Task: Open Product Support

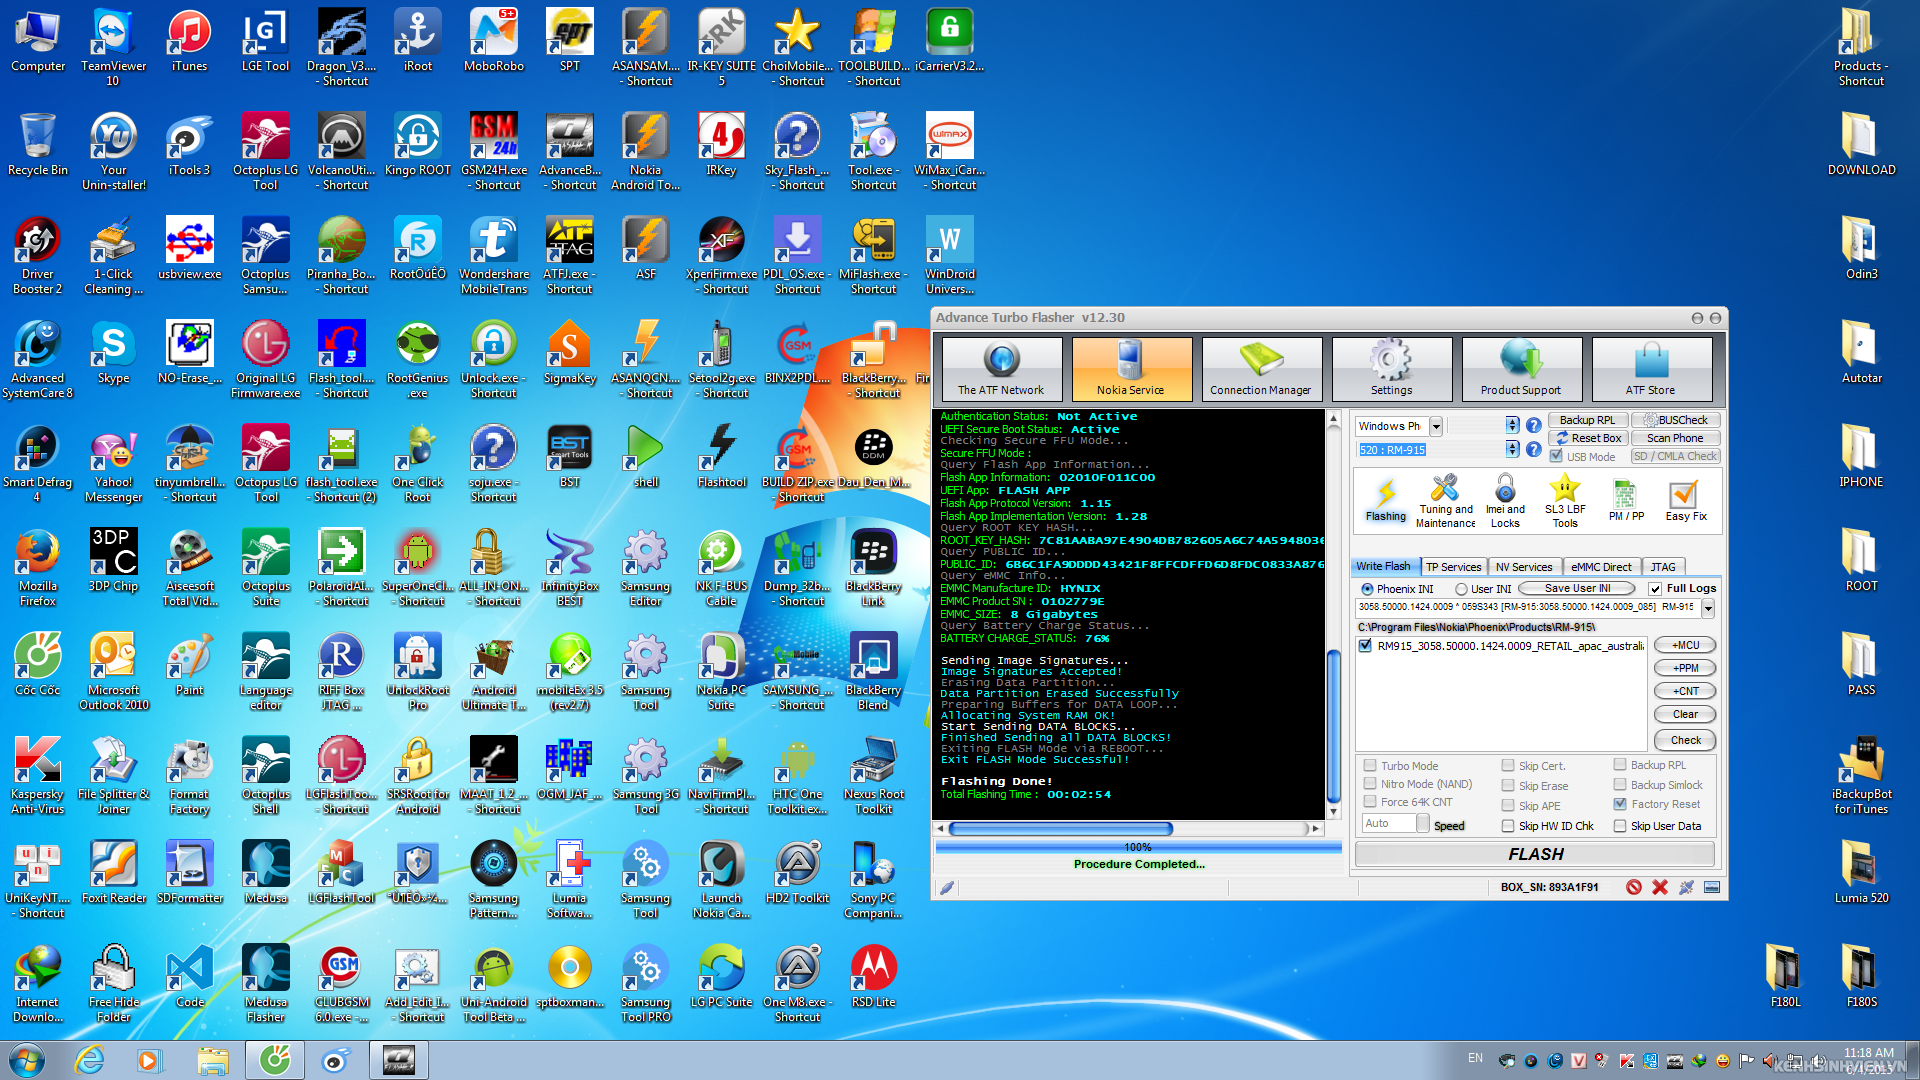Action: [1521, 368]
